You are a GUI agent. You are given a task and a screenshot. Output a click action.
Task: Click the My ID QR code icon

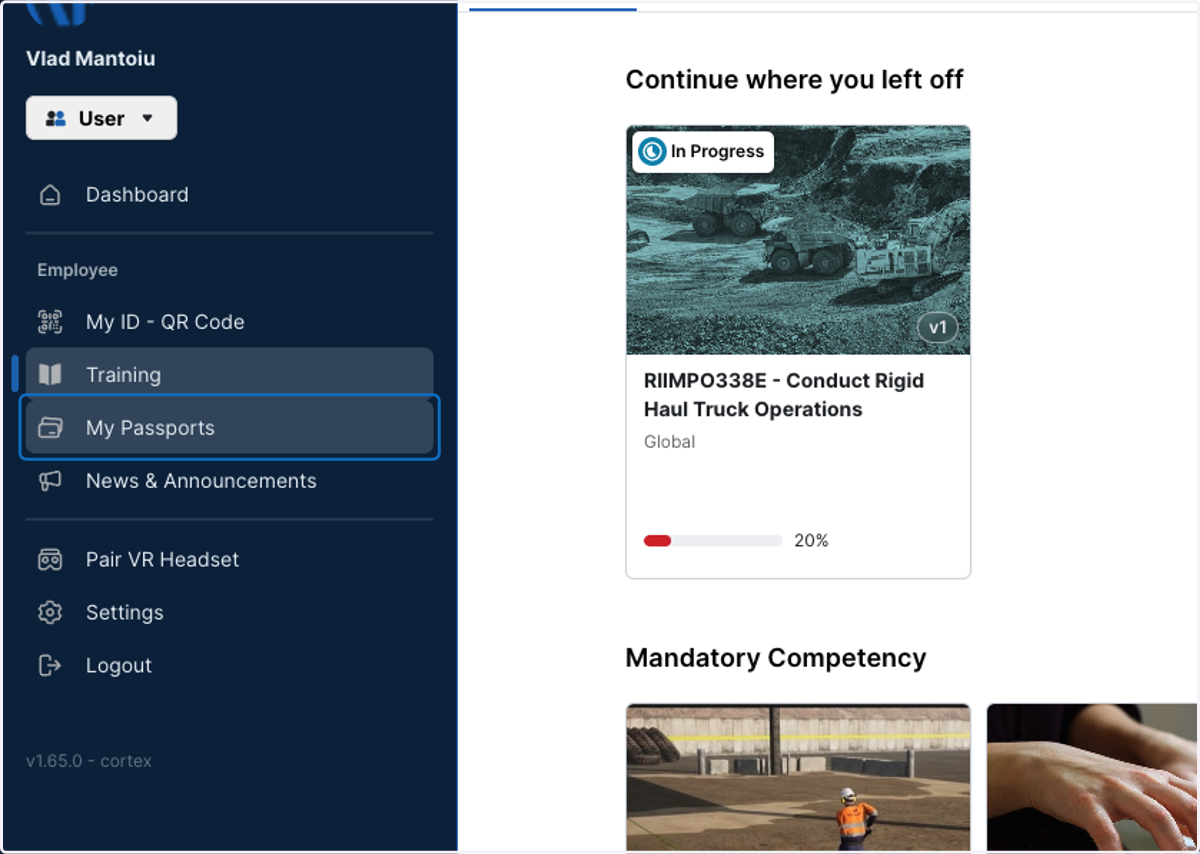click(50, 322)
